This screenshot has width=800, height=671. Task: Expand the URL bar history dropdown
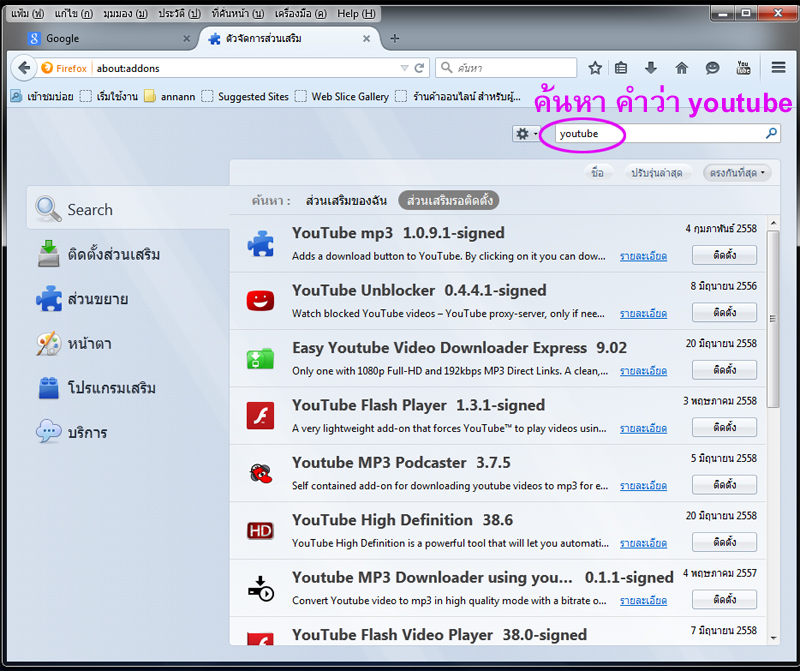click(404, 68)
